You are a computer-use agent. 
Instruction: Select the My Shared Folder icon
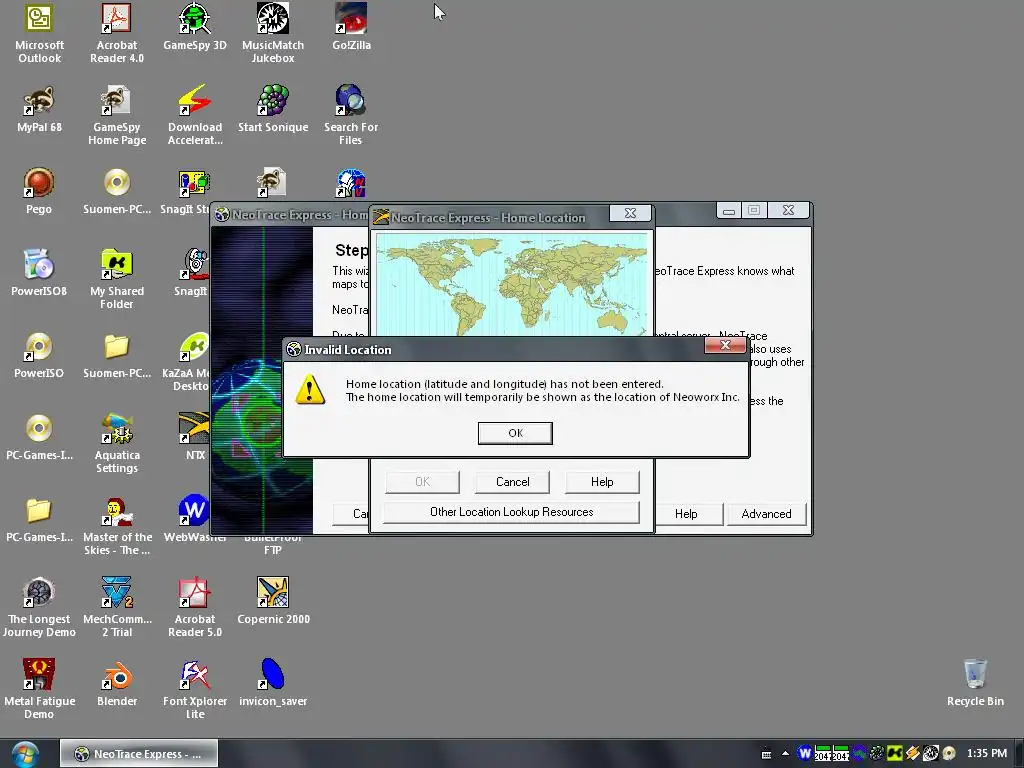tap(117, 279)
